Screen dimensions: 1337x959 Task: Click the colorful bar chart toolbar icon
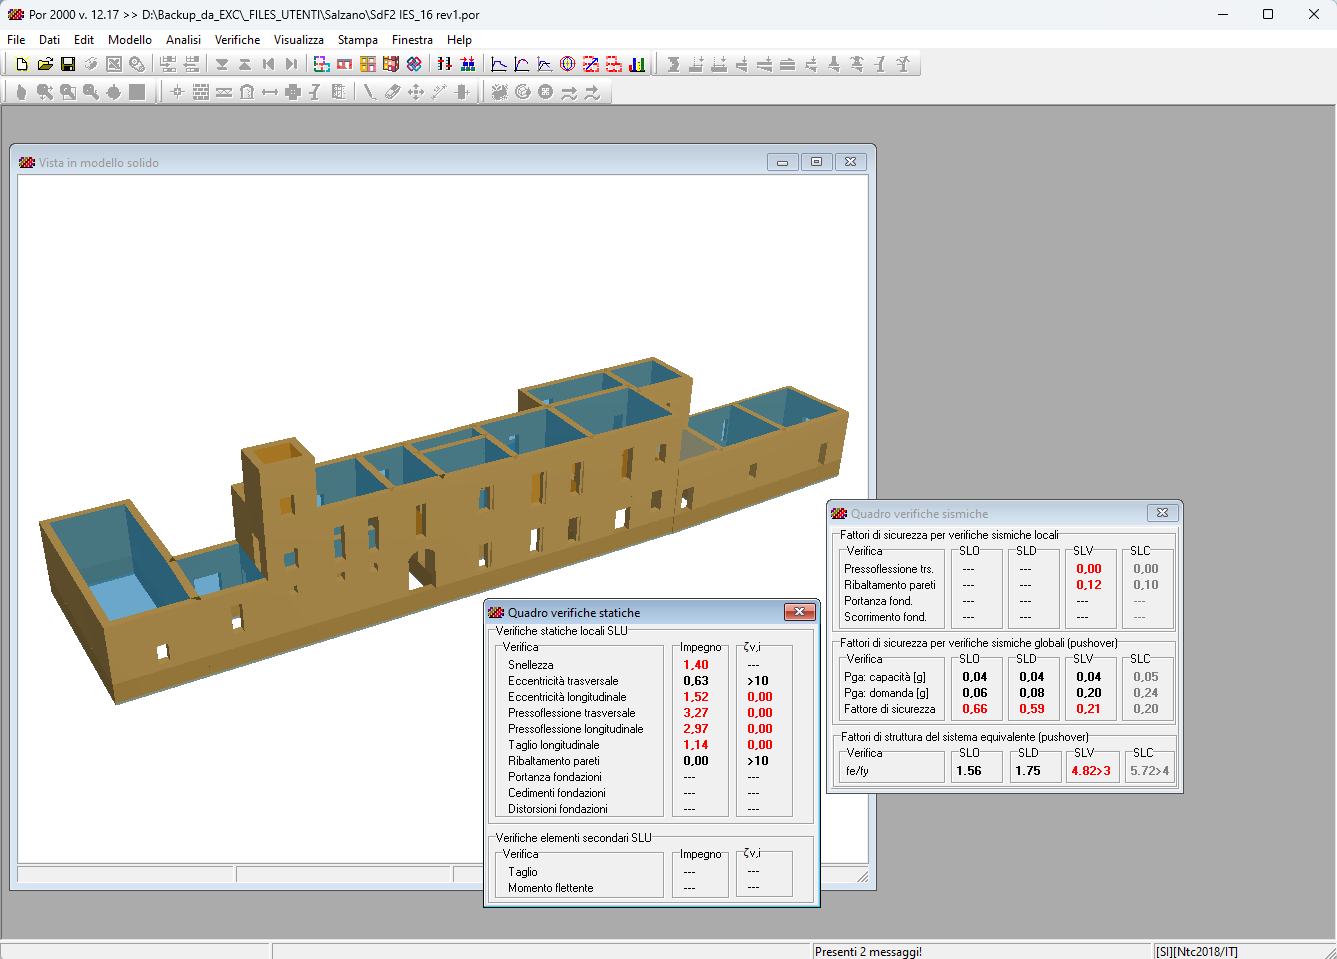click(637, 64)
